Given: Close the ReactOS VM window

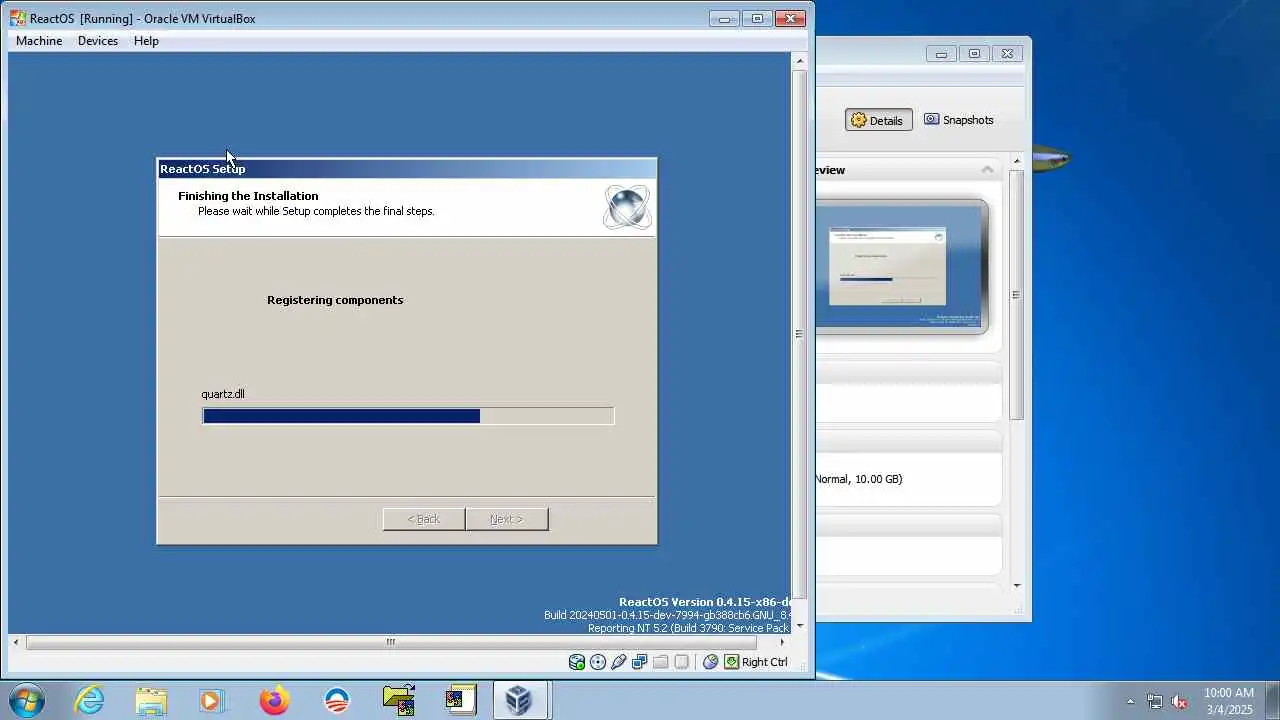Looking at the screenshot, I should (790, 18).
